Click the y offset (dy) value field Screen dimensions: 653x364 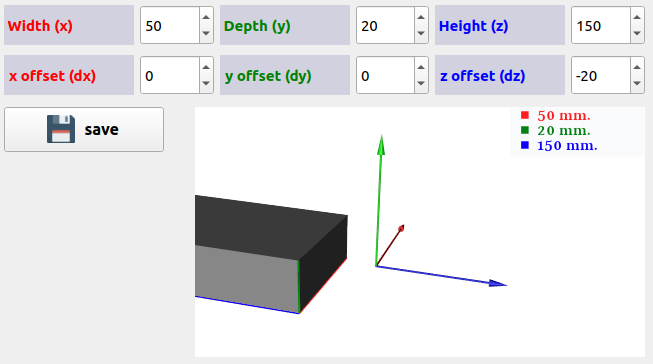[385, 75]
